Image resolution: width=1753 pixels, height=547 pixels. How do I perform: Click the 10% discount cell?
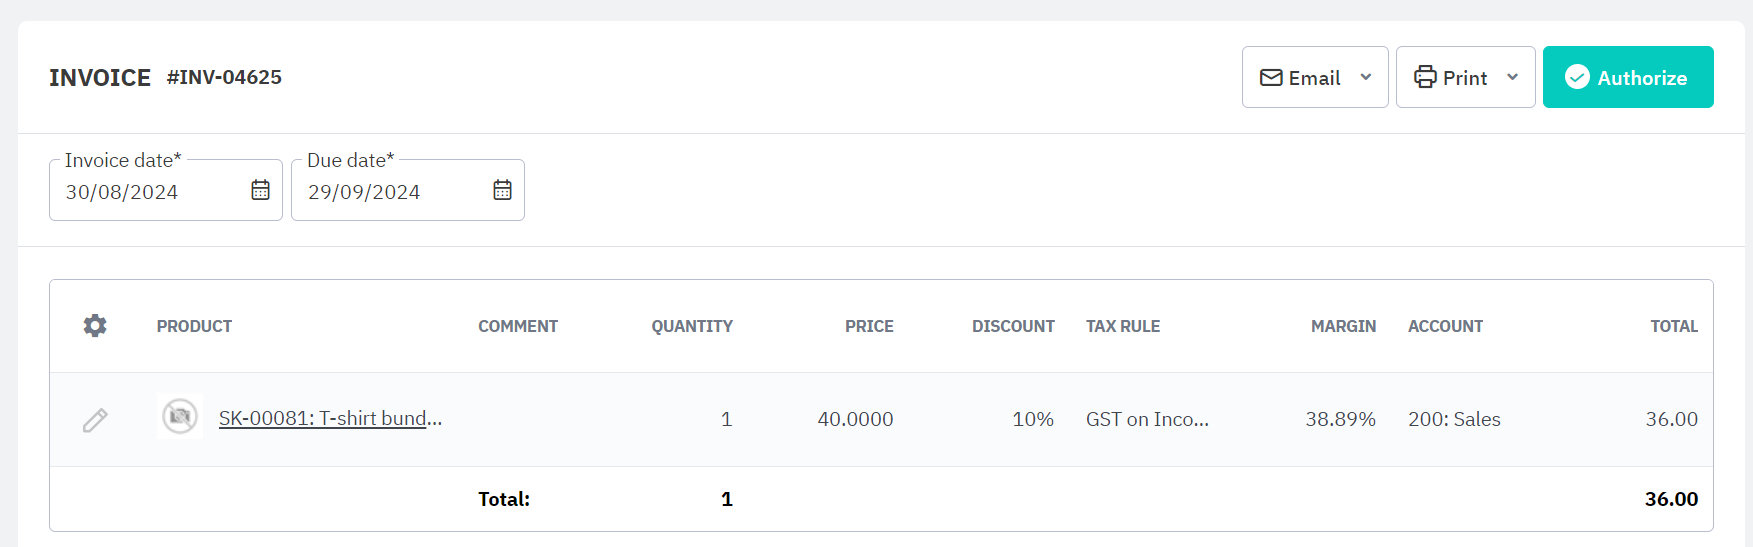point(1033,419)
